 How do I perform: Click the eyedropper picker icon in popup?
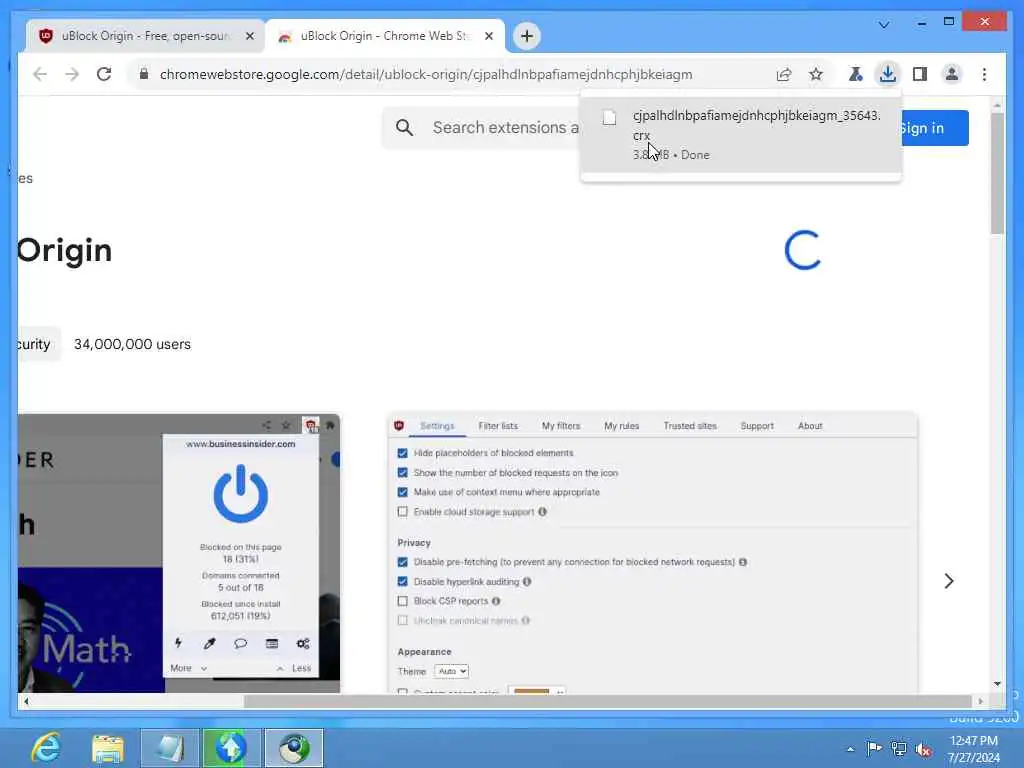(x=209, y=643)
